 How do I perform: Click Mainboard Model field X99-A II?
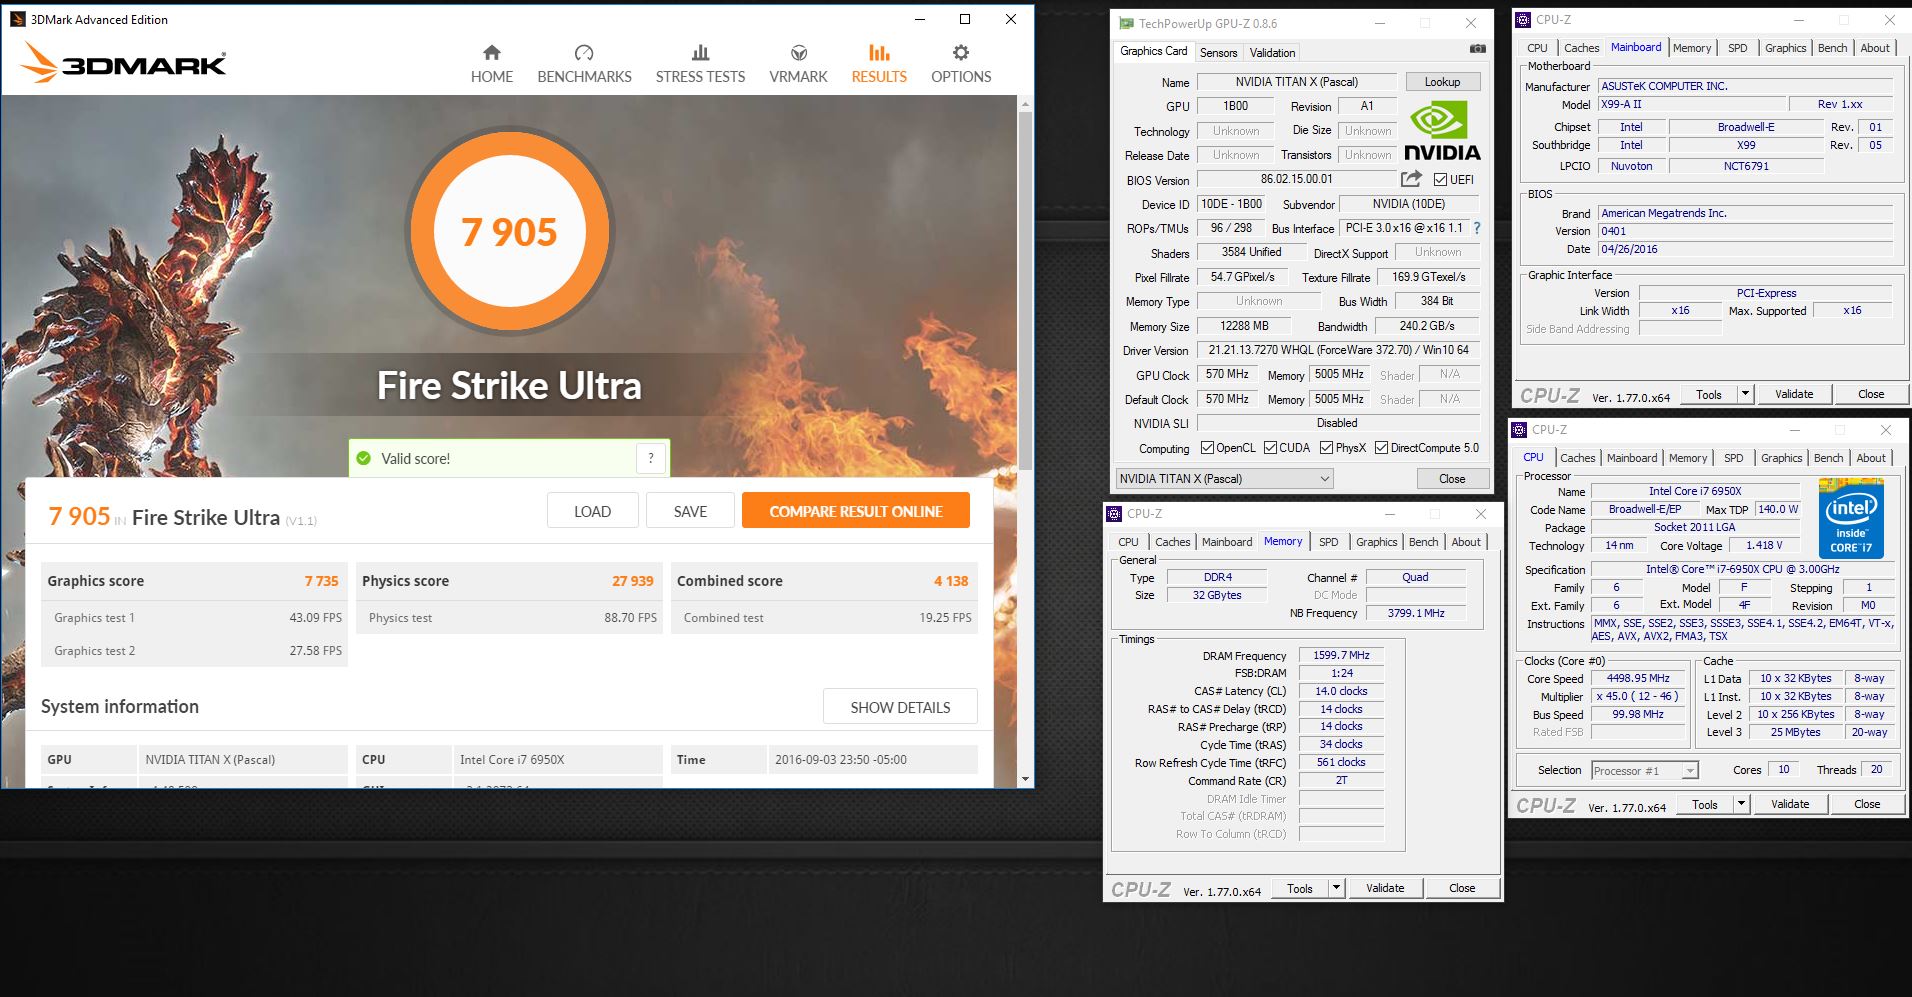[x=1691, y=104]
